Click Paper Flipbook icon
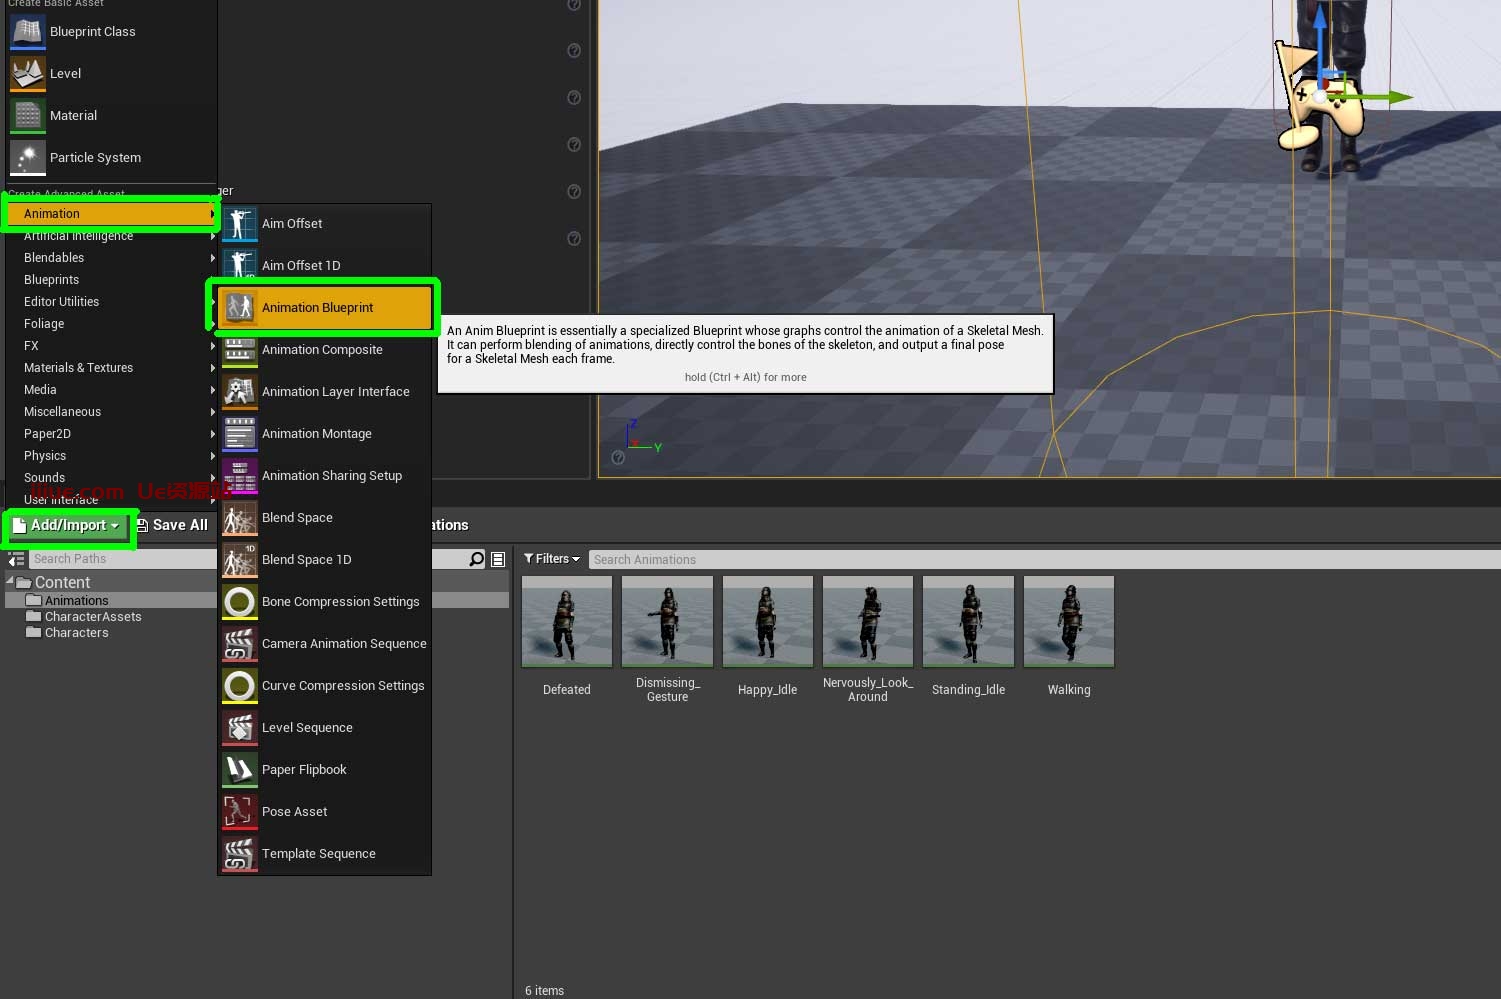Image resolution: width=1501 pixels, height=999 pixels. pos(239,770)
